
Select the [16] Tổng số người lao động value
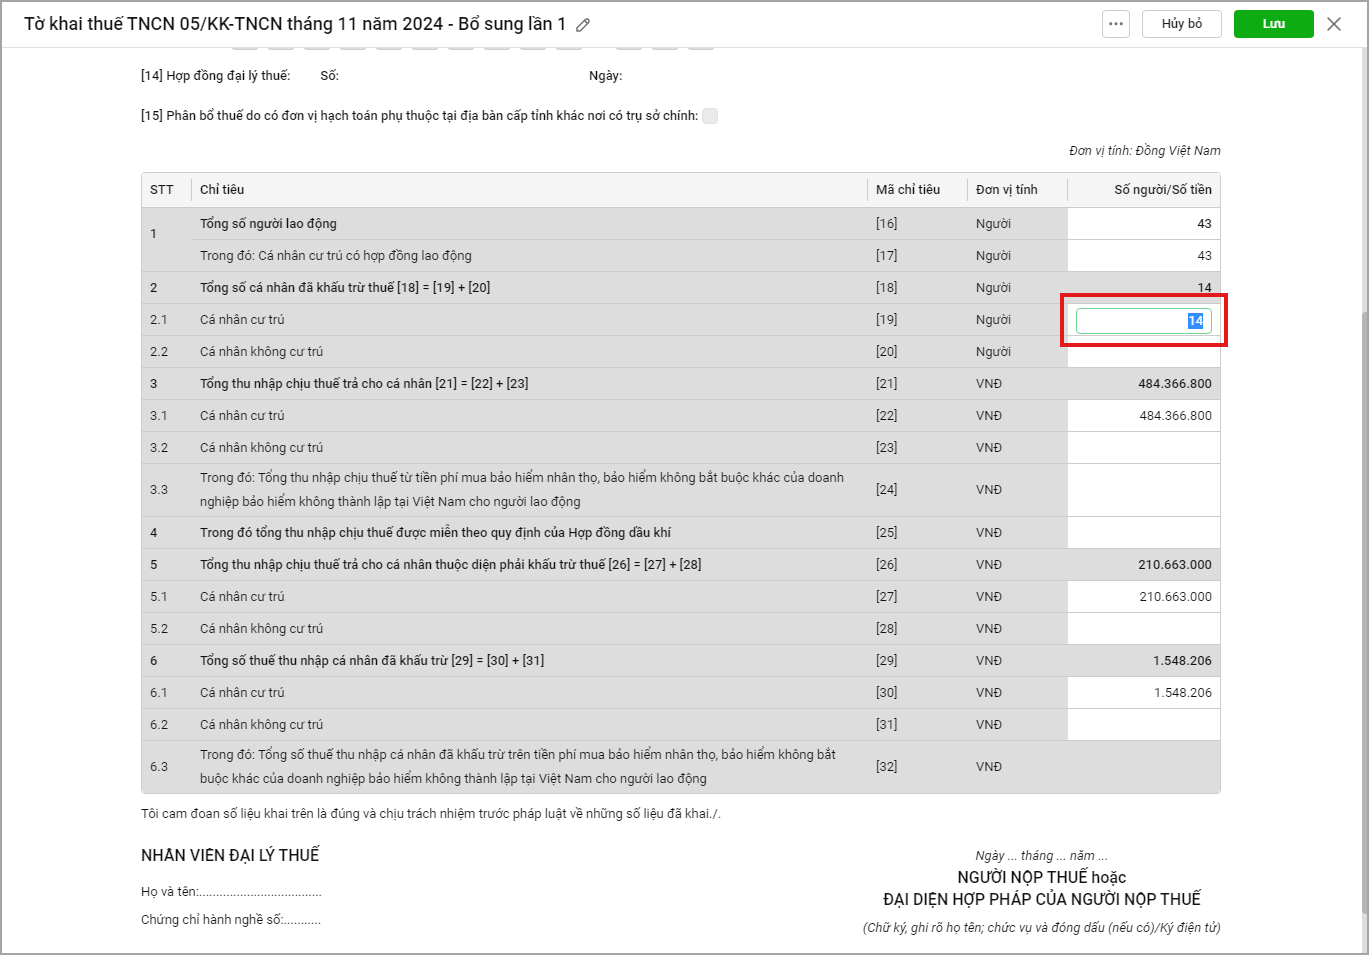[x=1143, y=224]
